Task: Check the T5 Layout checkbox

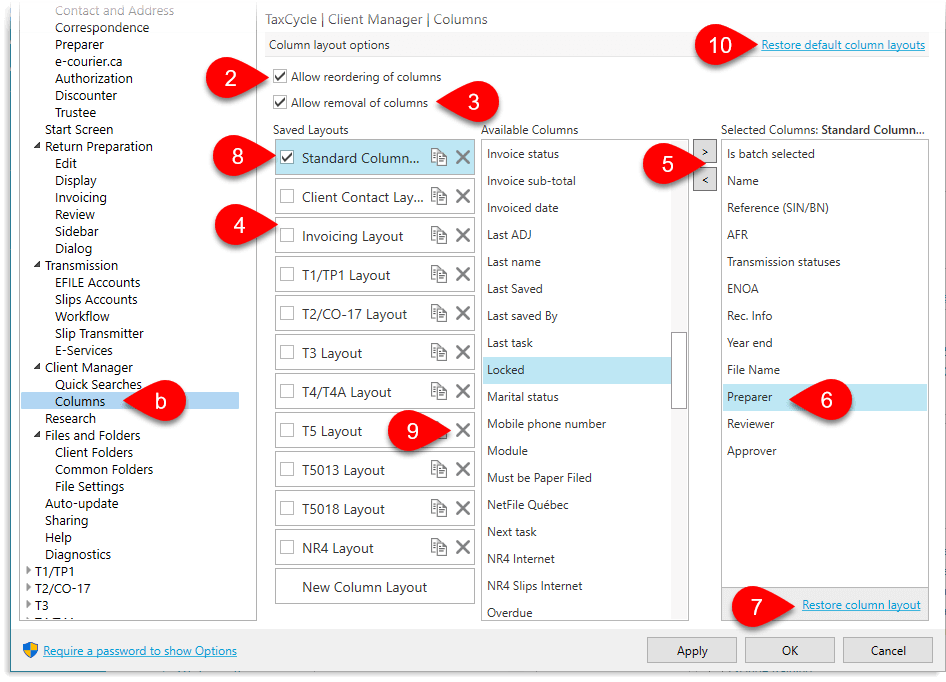Action: (287, 430)
